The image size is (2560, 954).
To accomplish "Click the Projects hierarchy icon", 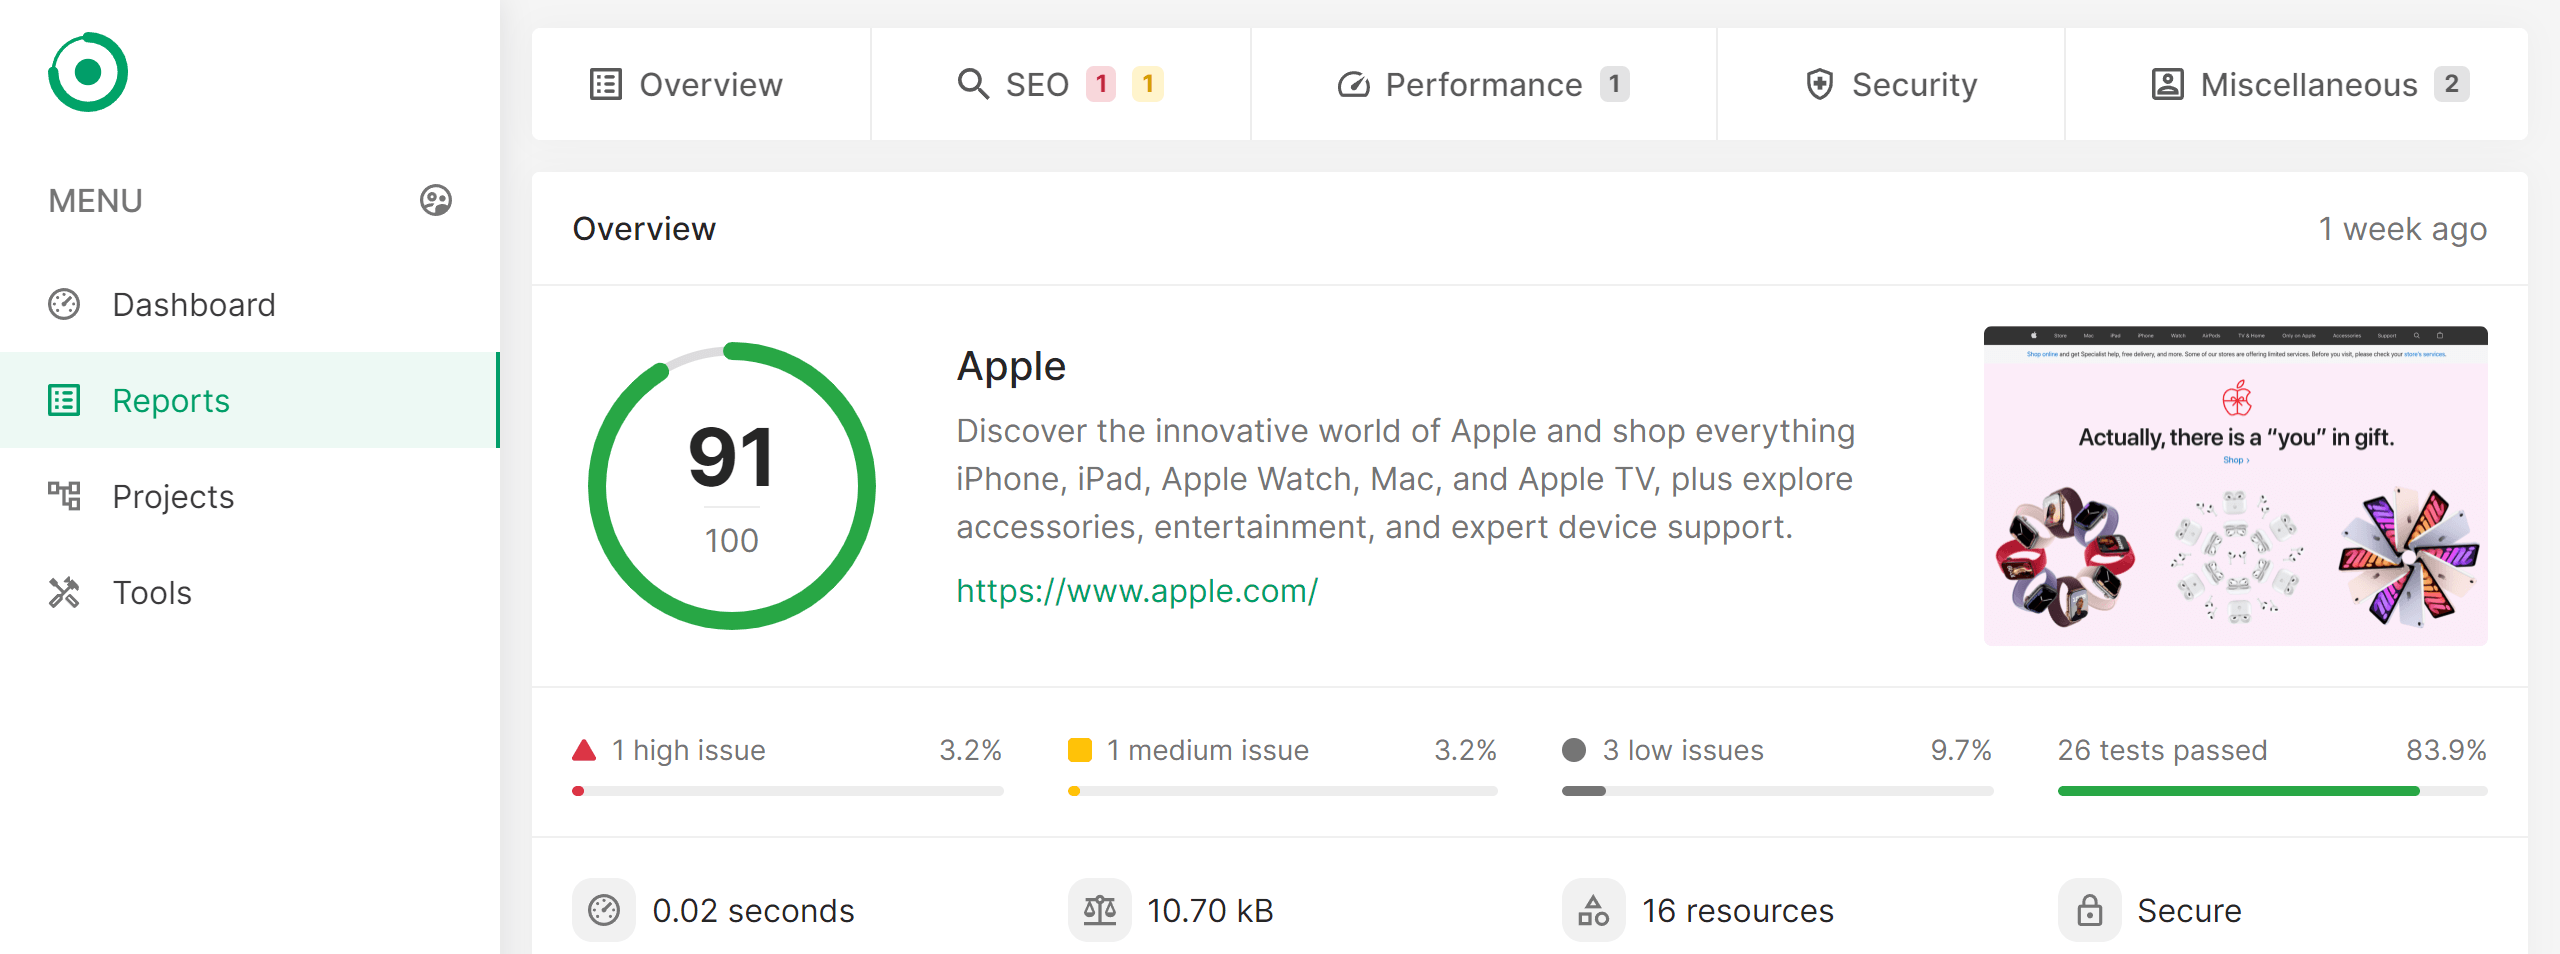I will coord(64,496).
